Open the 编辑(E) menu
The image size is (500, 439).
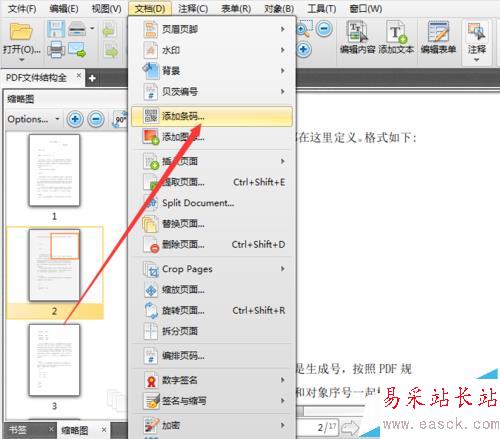pos(64,9)
